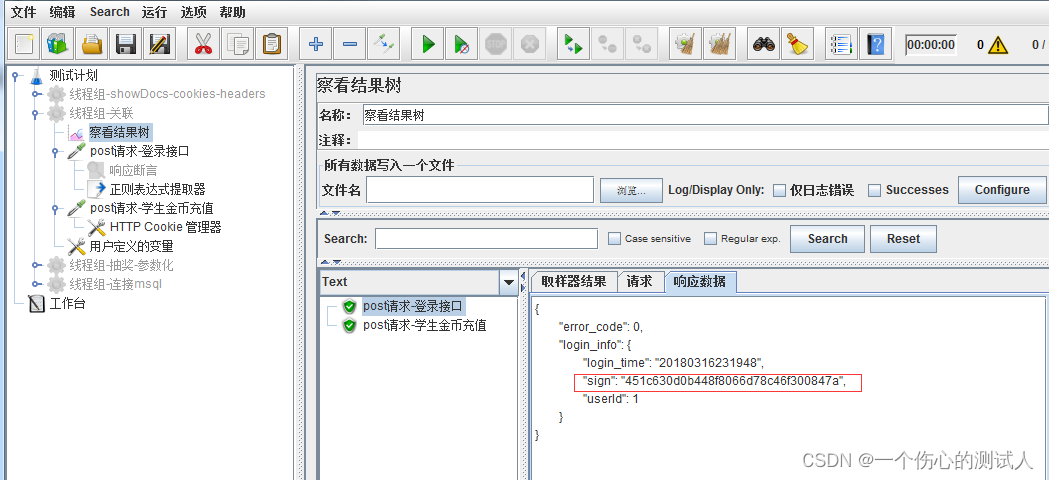
Task: Expand 线程组-showDocs-cookies-headers node handle
Action: coord(35,94)
